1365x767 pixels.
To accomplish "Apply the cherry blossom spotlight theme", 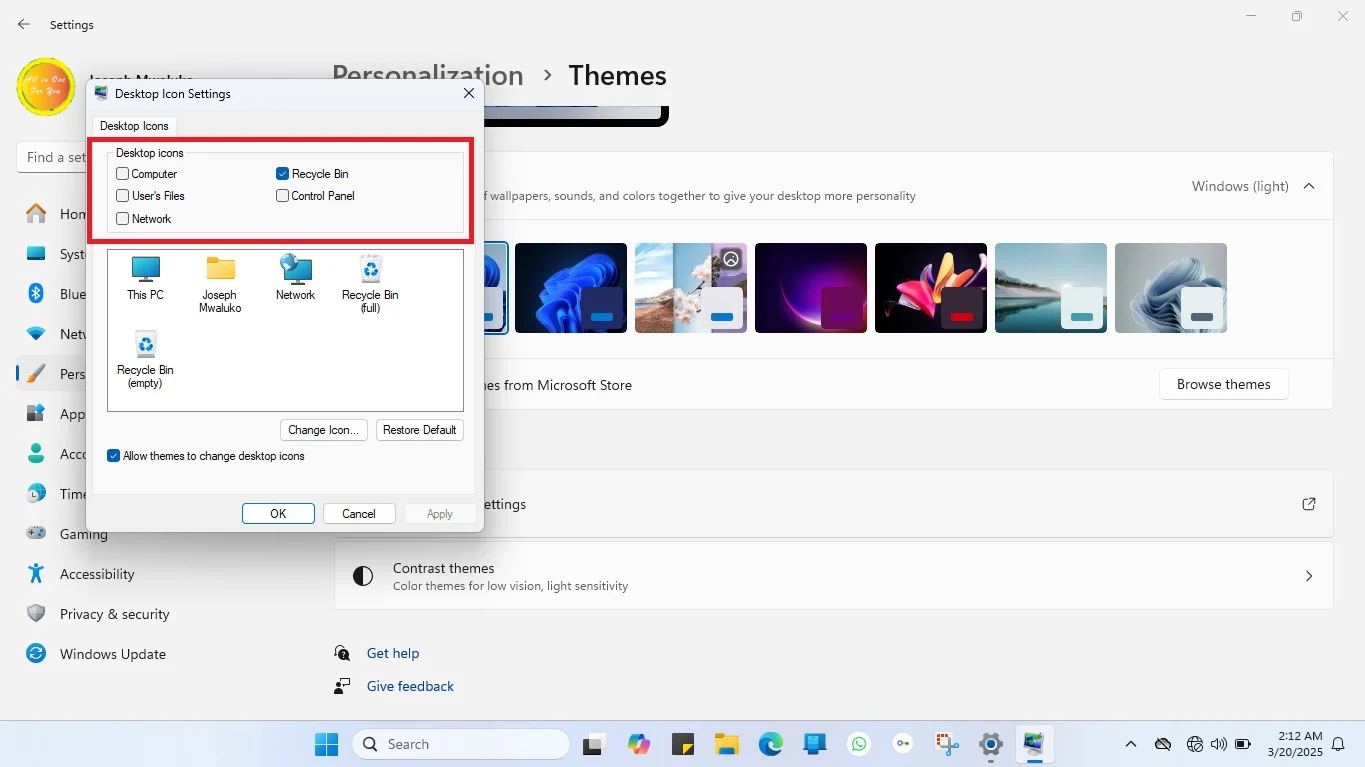I will pyautogui.click(x=691, y=288).
